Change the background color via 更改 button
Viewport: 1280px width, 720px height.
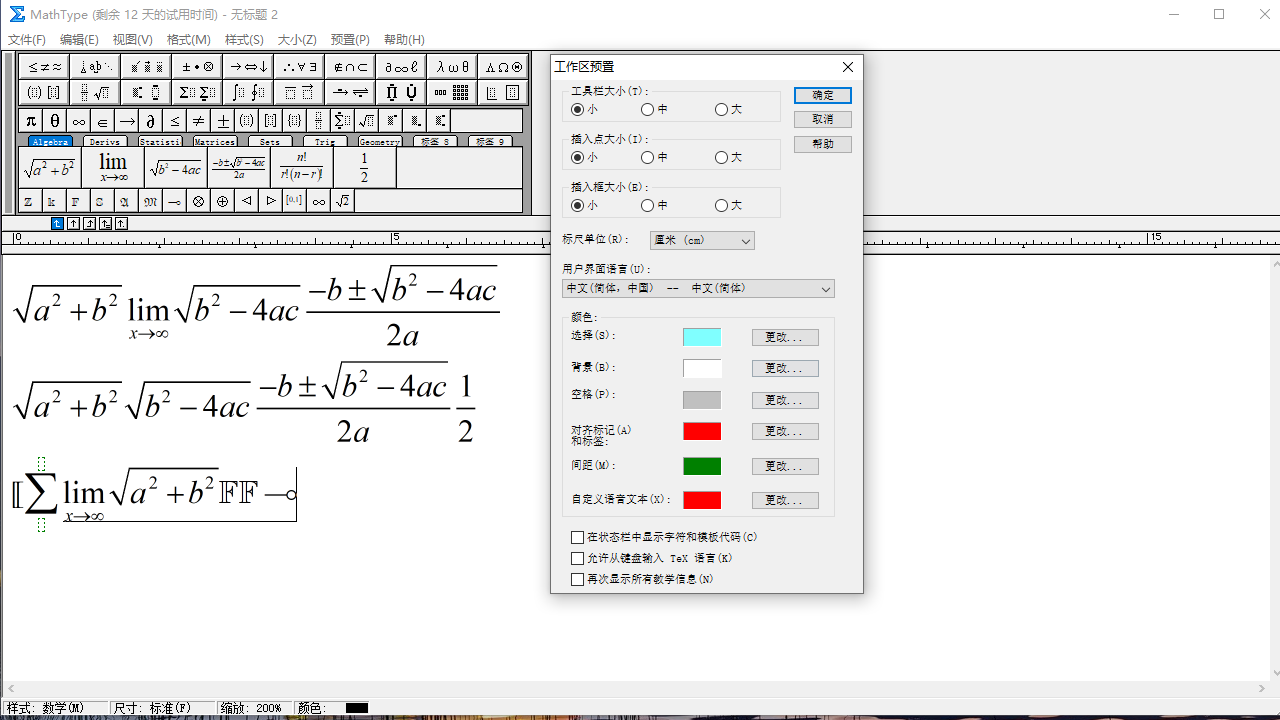(x=785, y=368)
